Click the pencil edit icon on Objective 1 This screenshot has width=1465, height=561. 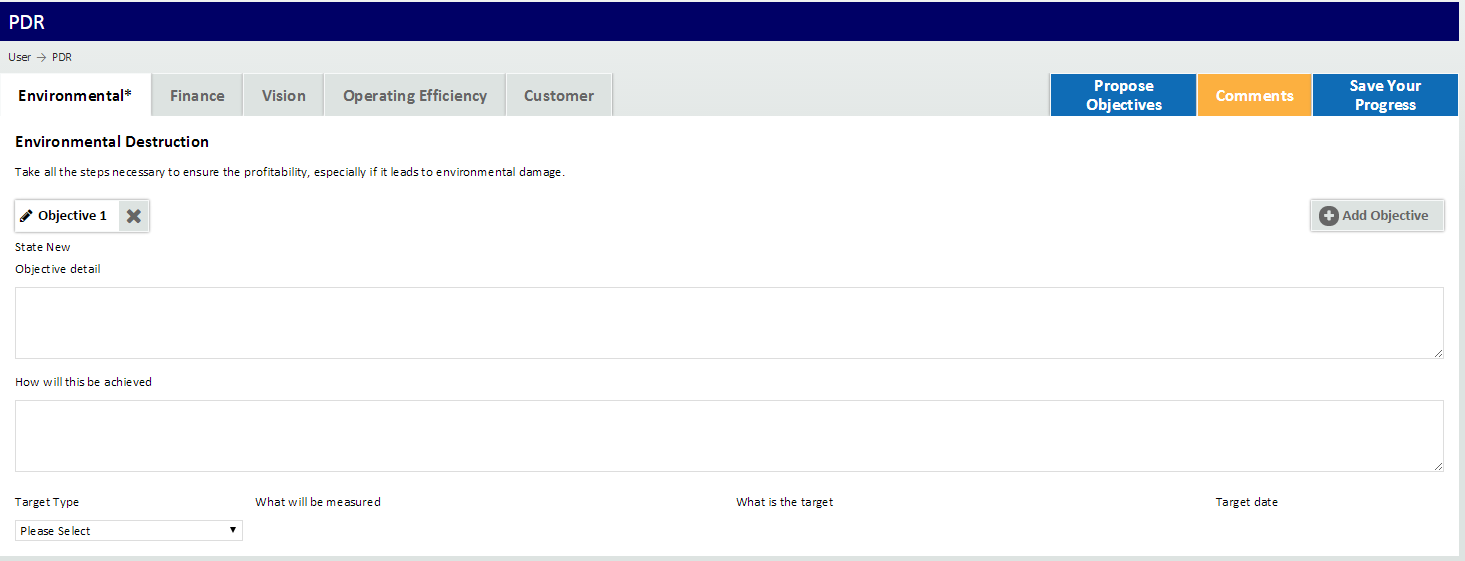pyautogui.click(x=26, y=216)
